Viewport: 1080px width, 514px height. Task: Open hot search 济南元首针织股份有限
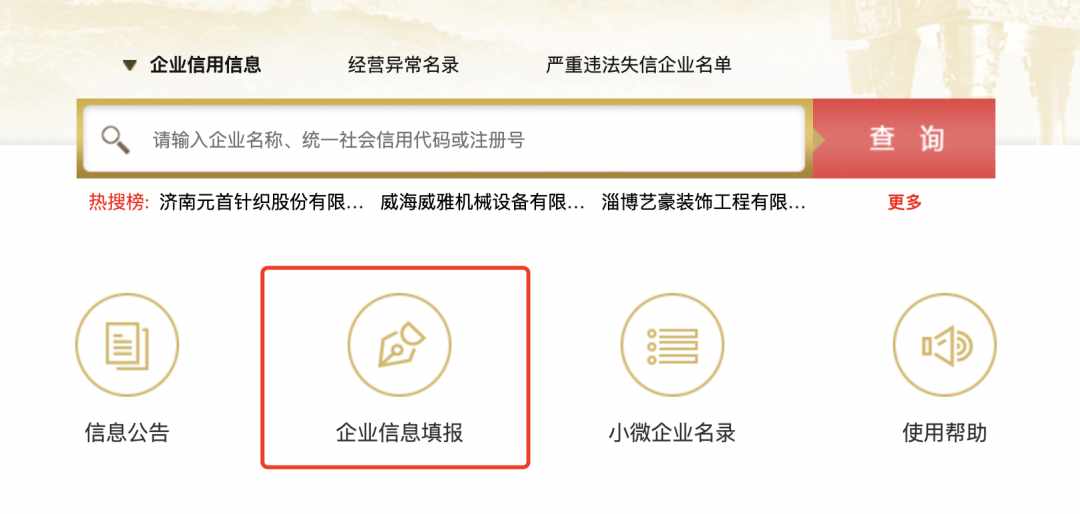coord(262,203)
